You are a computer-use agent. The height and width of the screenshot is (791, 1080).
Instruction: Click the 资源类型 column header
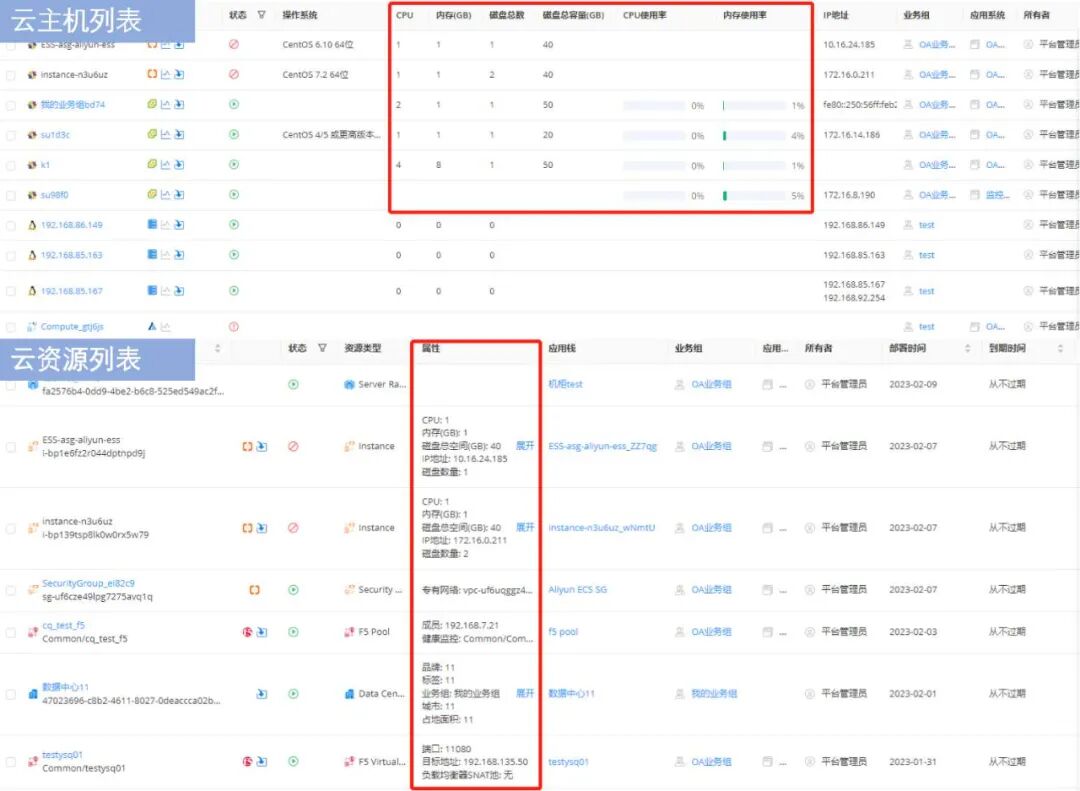tap(362, 348)
